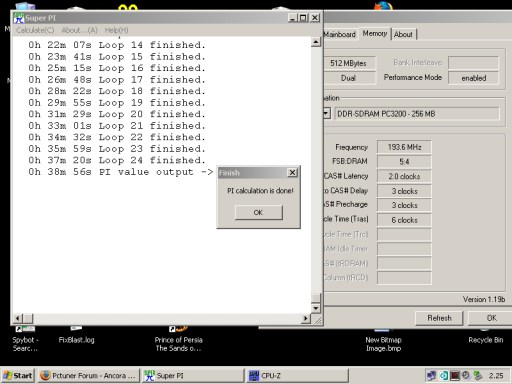The image size is (512, 384).
Task: Switch to Pctuner Forum Firefox taskbar item
Action: [x=88, y=376]
